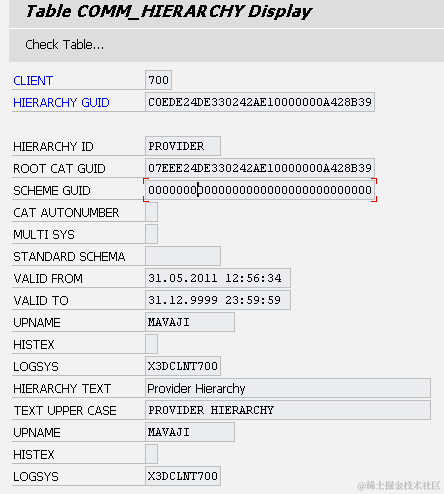This screenshot has height=494, width=444.
Task: Click the HIERARCHY ID label
Action: coord(53,147)
